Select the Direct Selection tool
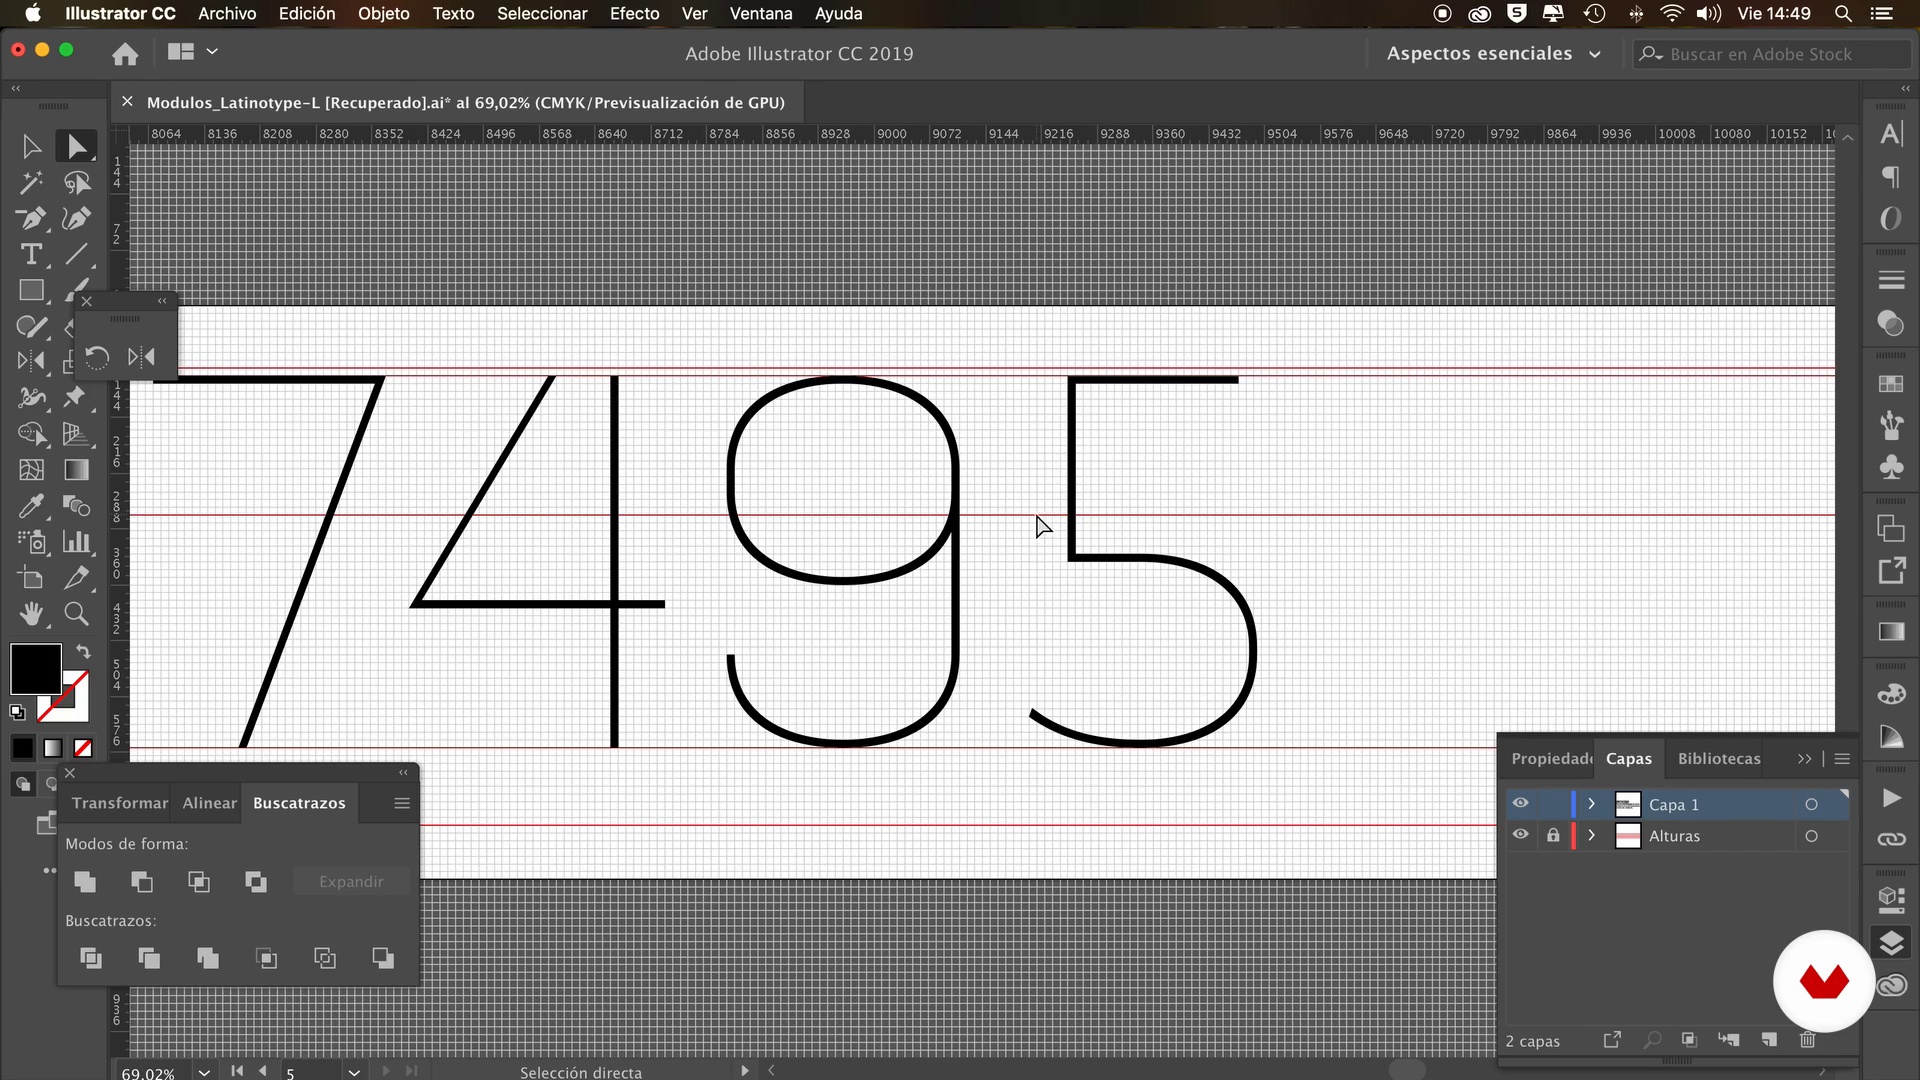Image resolution: width=1920 pixels, height=1080 pixels. [x=76, y=147]
